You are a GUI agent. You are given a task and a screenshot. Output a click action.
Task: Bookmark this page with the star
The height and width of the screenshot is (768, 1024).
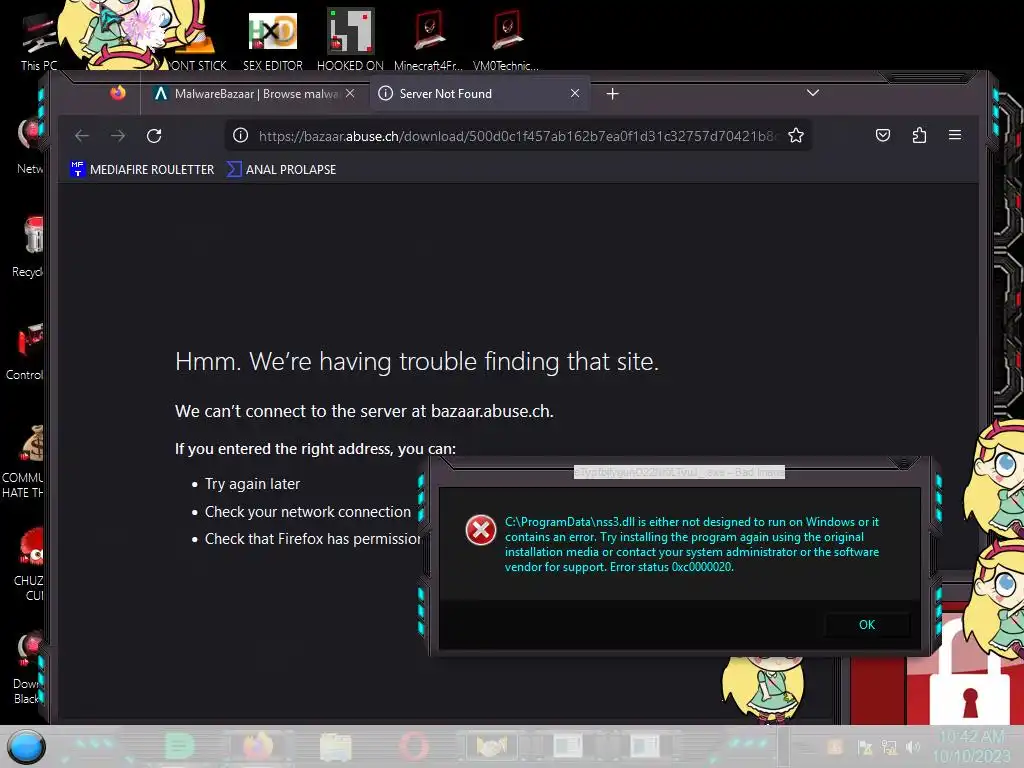795,136
